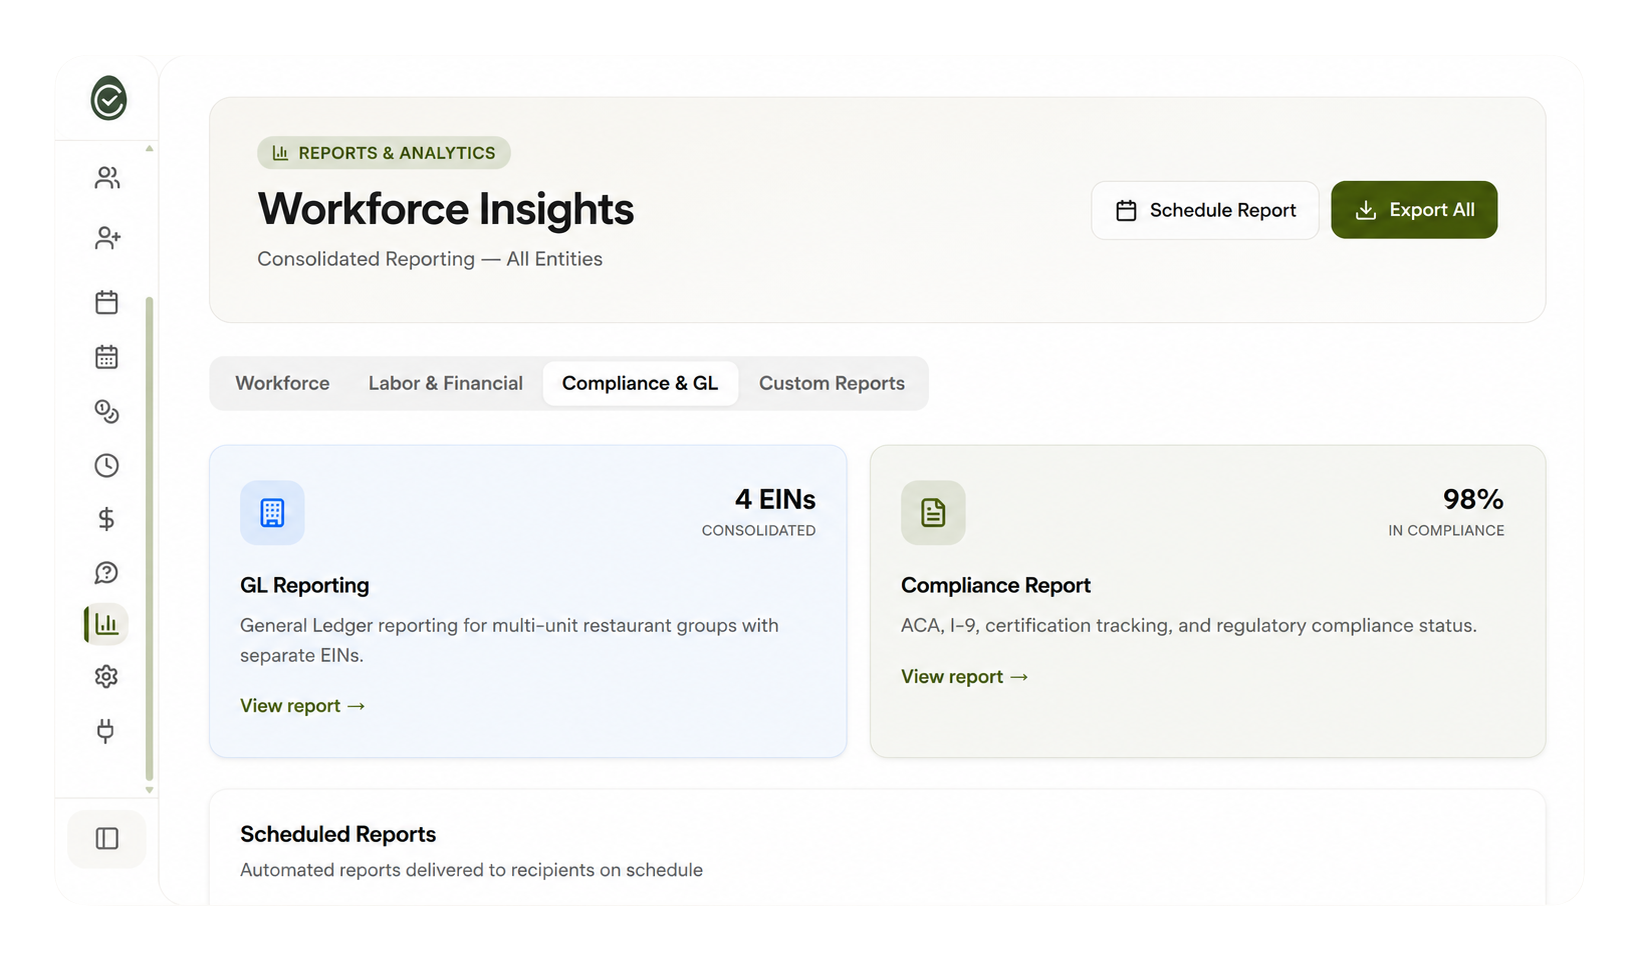Open the calendar grid icon in sidebar
This screenshot has width=1639, height=960.
point(107,357)
